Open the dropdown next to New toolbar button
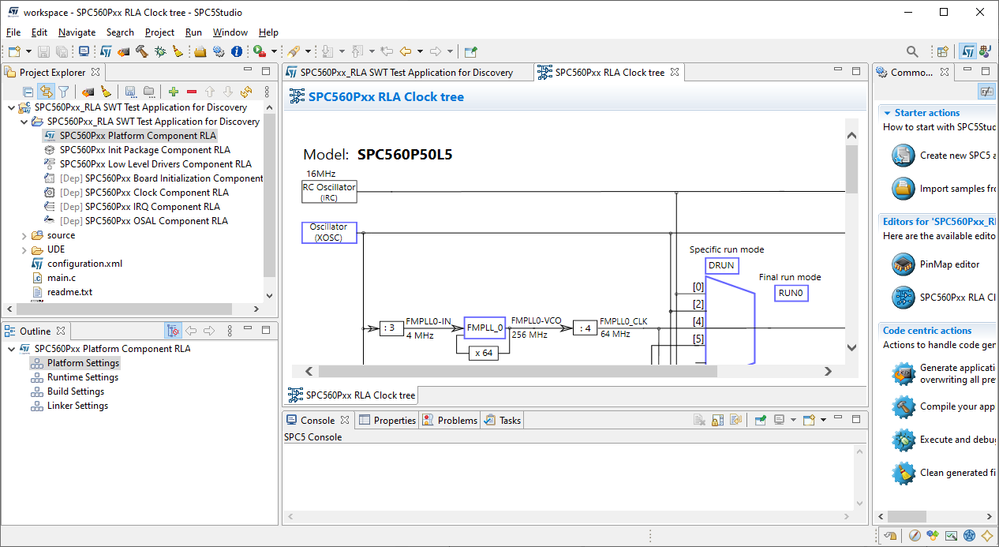This screenshot has height=547, width=999. point(29,51)
